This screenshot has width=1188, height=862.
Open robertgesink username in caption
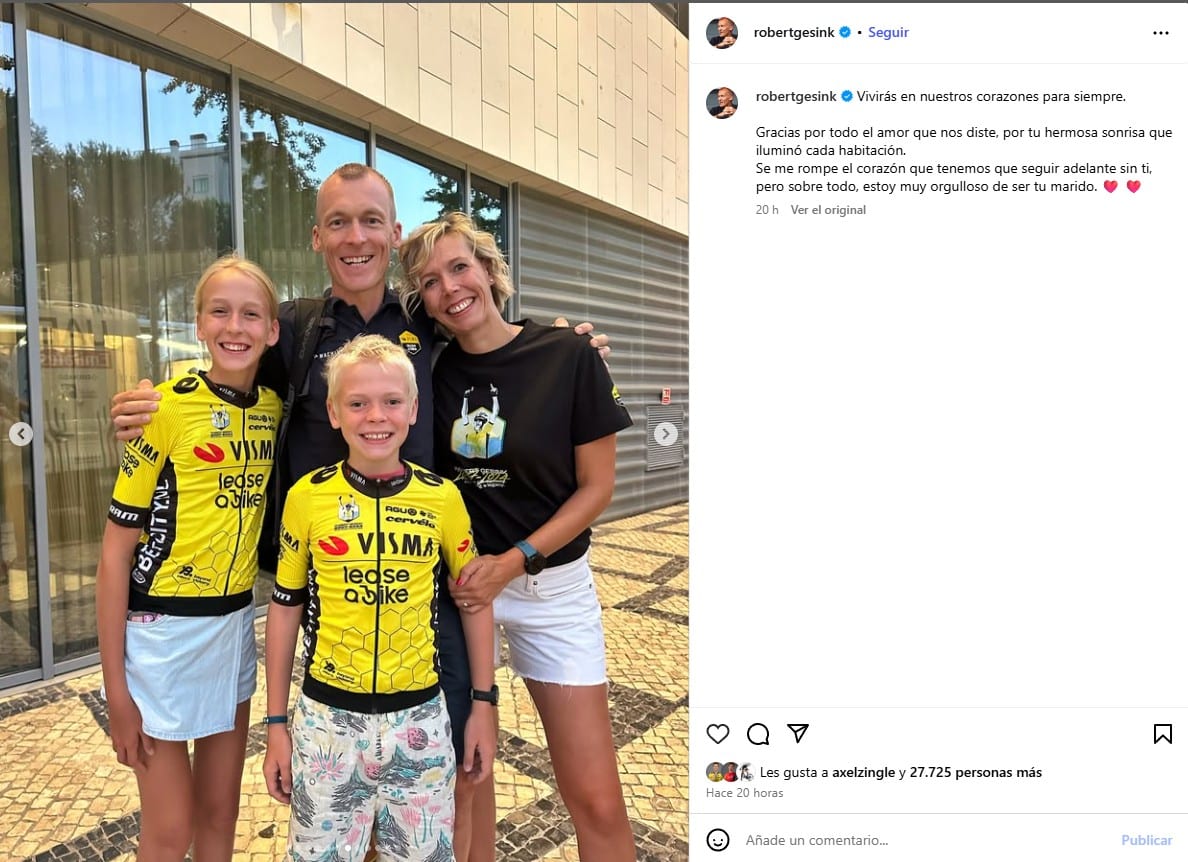click(x=796, y=96)
